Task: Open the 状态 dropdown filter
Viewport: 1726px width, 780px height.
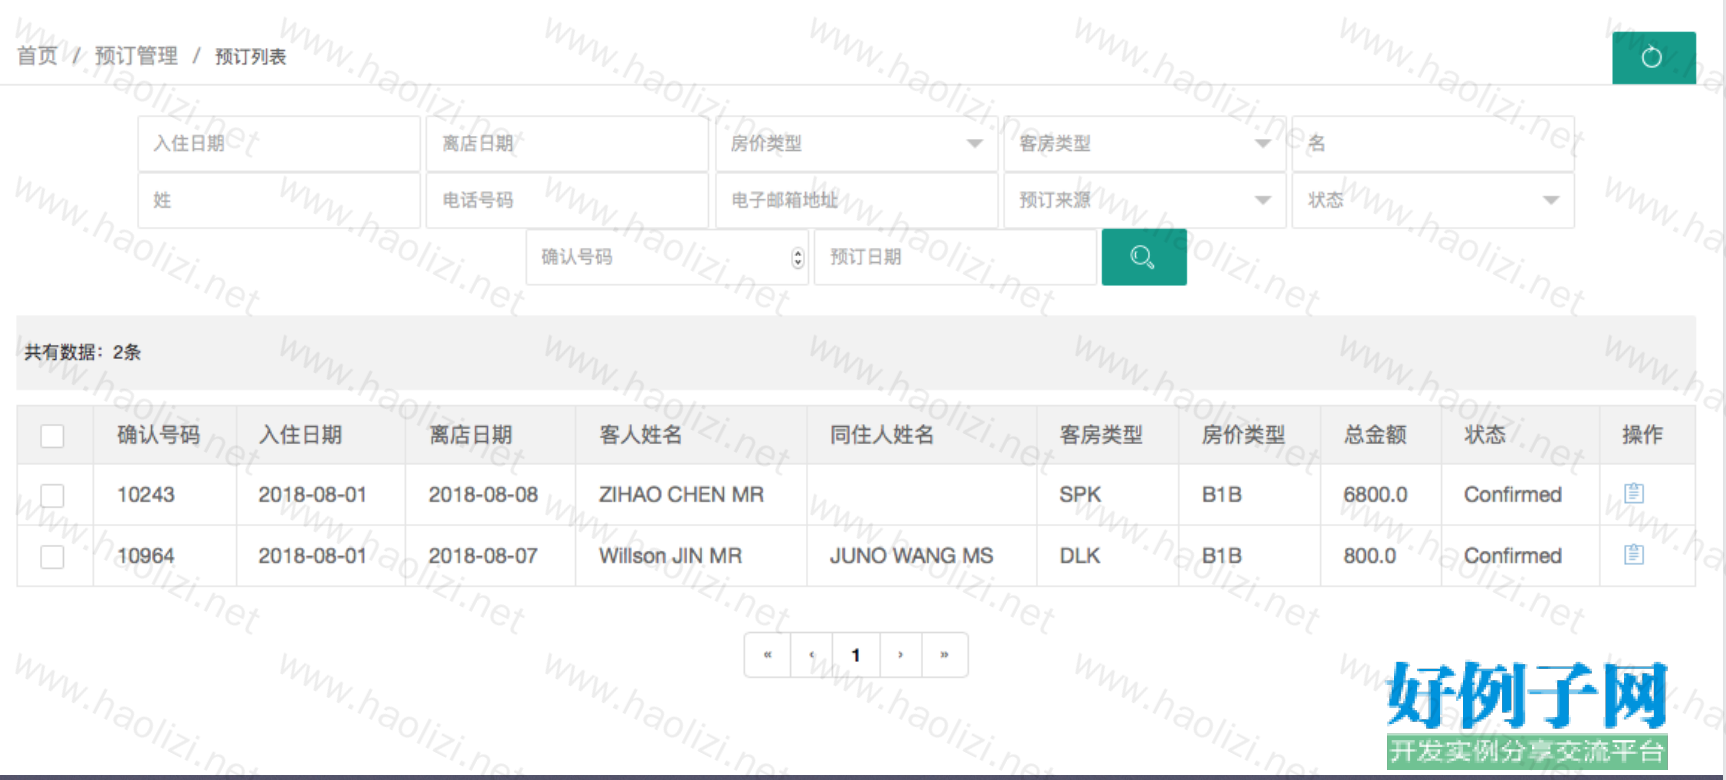Action: 1432,200
